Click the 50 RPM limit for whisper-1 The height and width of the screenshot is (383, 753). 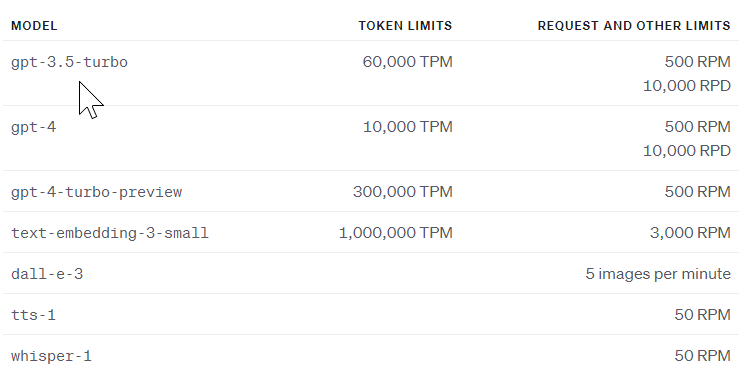pyautogui.click(x=703, y=356)
